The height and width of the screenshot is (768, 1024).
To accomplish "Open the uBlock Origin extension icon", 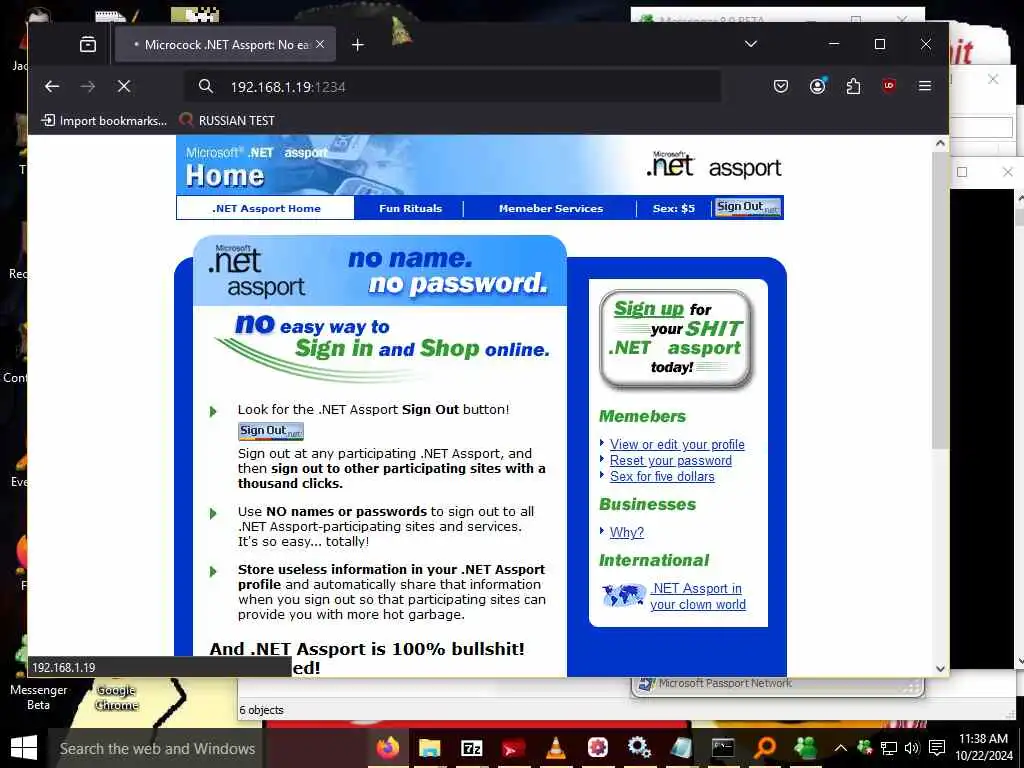I will [x=888, y=86].
